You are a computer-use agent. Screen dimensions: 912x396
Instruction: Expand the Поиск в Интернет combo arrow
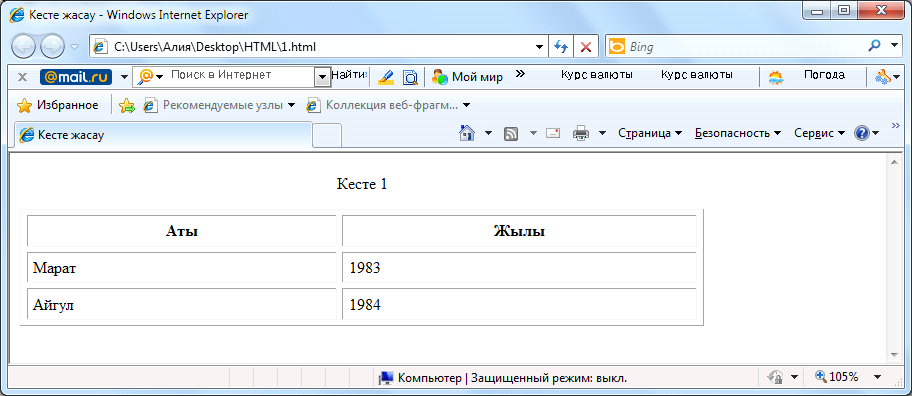pos(322,77)
